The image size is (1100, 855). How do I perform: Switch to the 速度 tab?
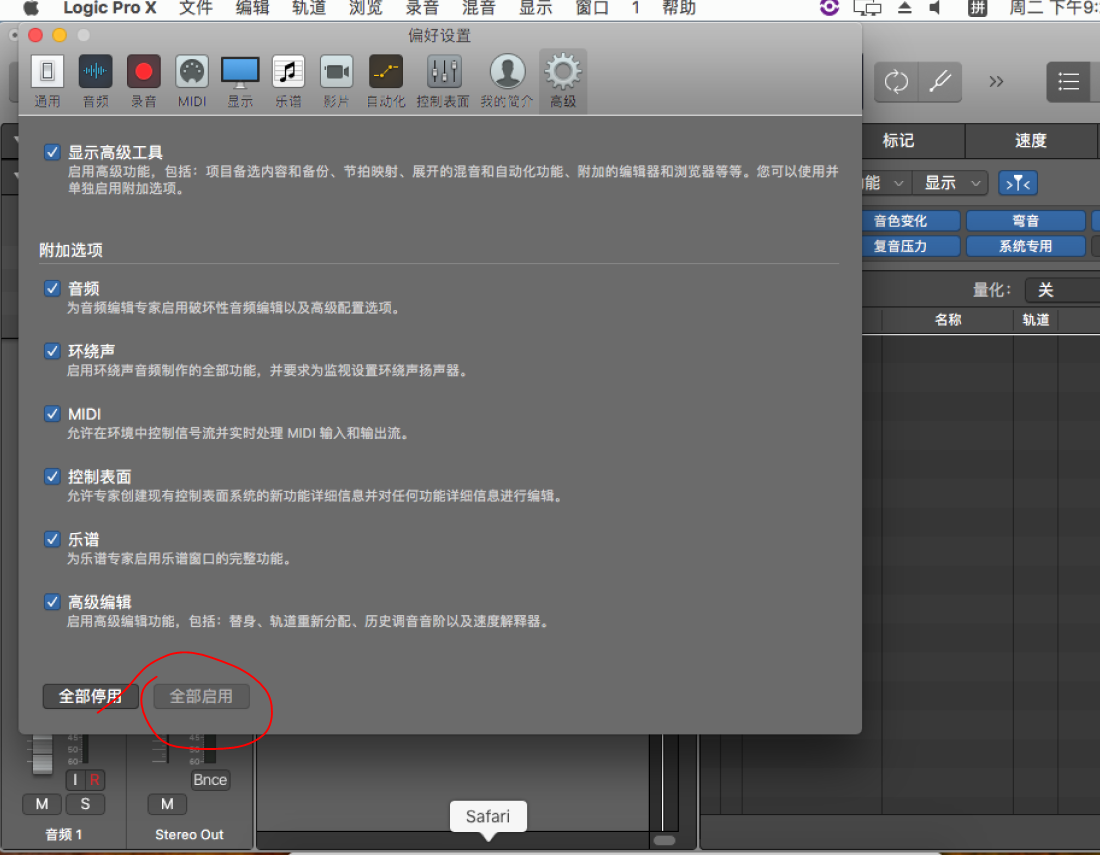[x=1030, y=141]
